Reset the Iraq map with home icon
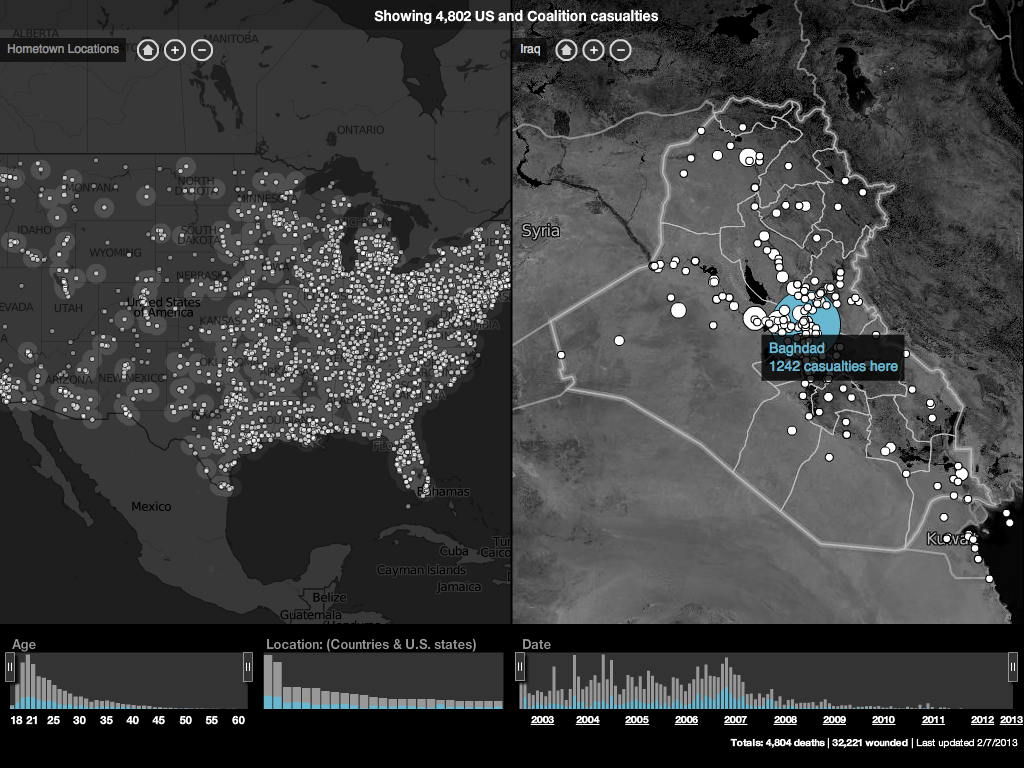The image size is (1024, 768). 566,49
